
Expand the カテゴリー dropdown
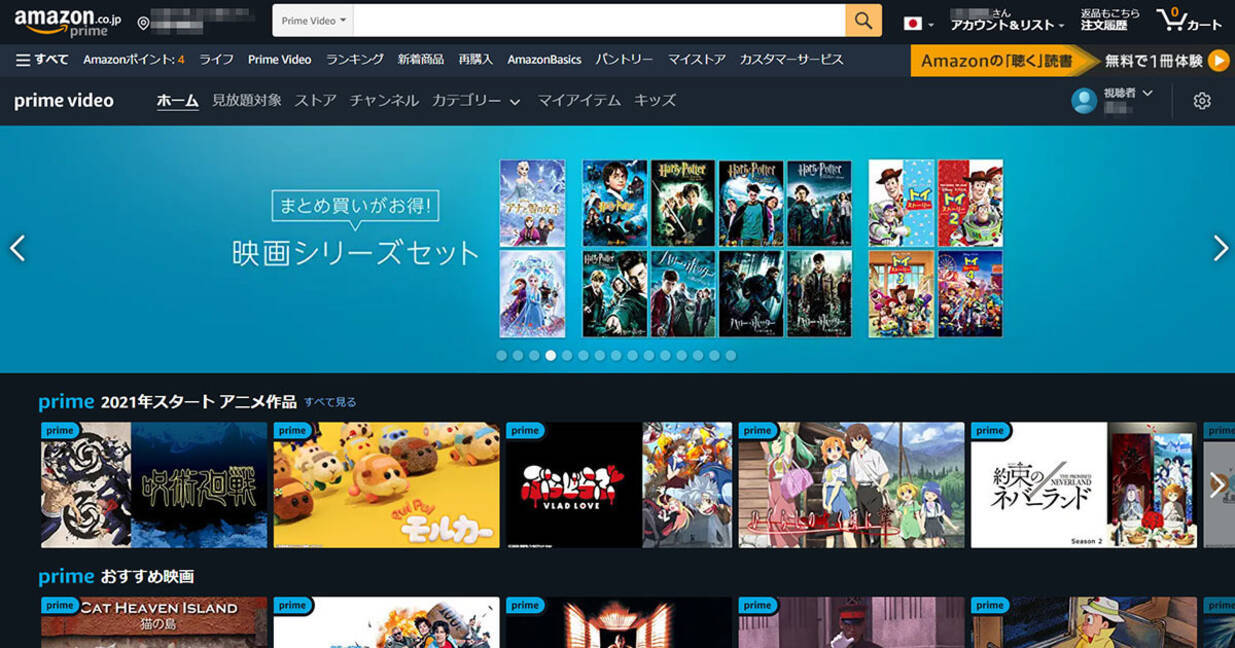pos(476,101)
